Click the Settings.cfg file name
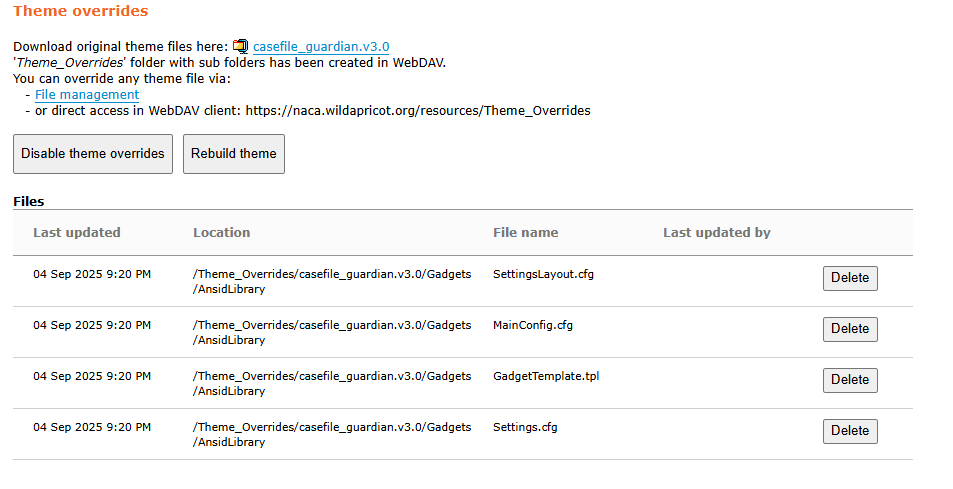The image size is (953, 489). tap(524, 427)
